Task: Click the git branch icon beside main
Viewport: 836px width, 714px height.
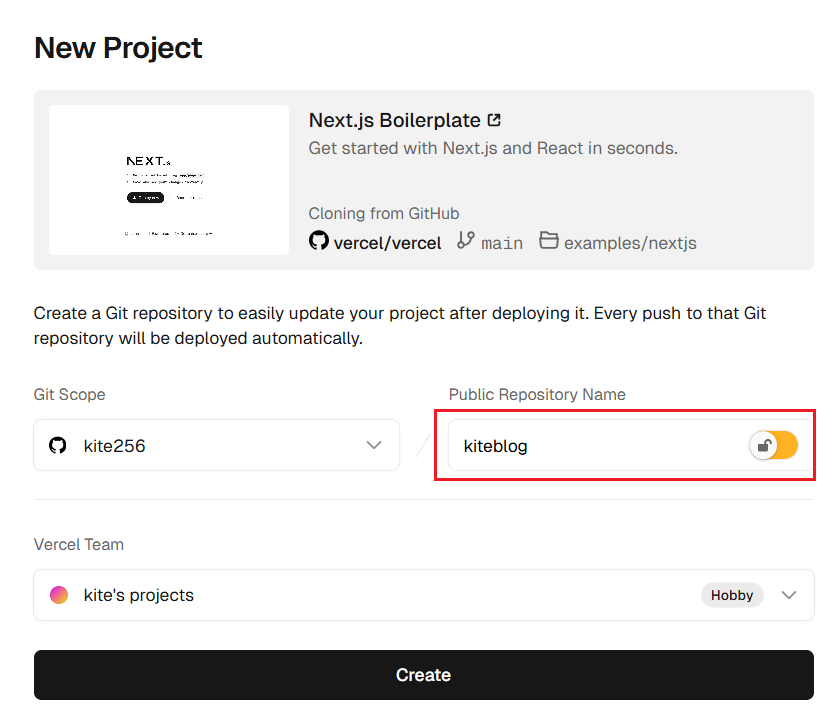Action: (x=465, y=241)
